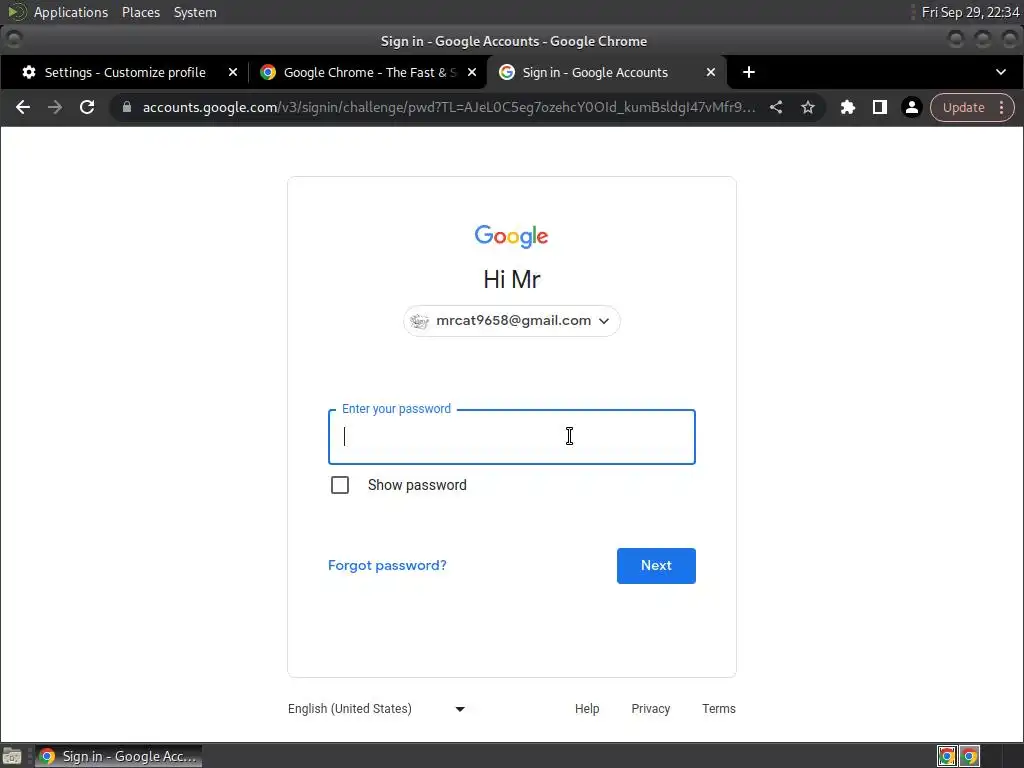Click the account avatar image in email chip

419,321
